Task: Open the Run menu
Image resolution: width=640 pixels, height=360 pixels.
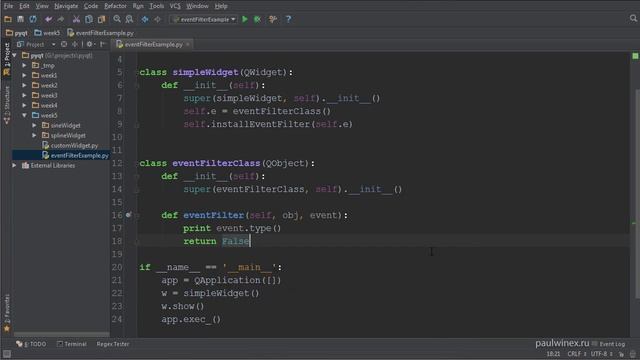Action: [138, 6]
